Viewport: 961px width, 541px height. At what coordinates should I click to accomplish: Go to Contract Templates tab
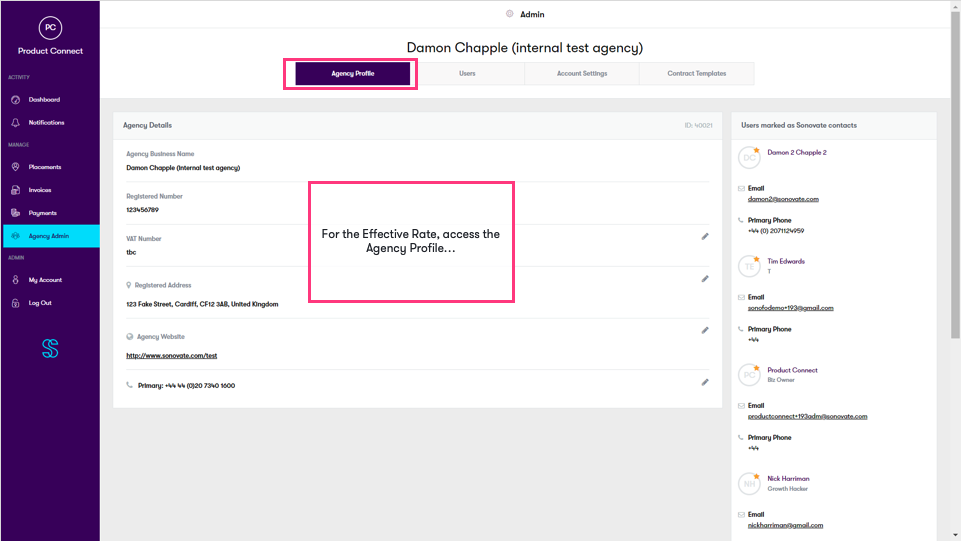point(697,74)
